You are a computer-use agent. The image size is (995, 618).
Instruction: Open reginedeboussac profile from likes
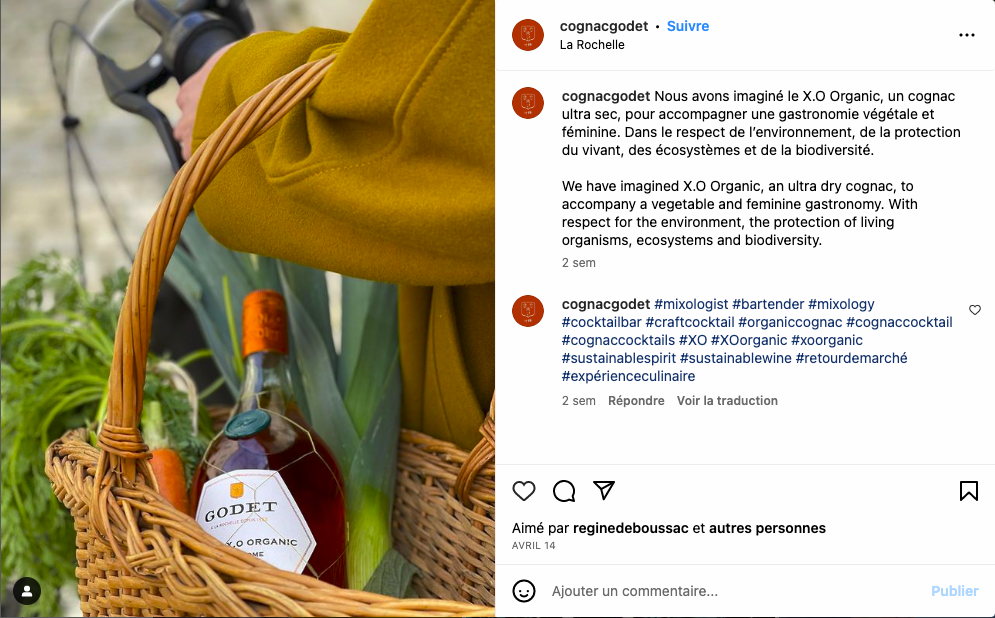[630, 528]
